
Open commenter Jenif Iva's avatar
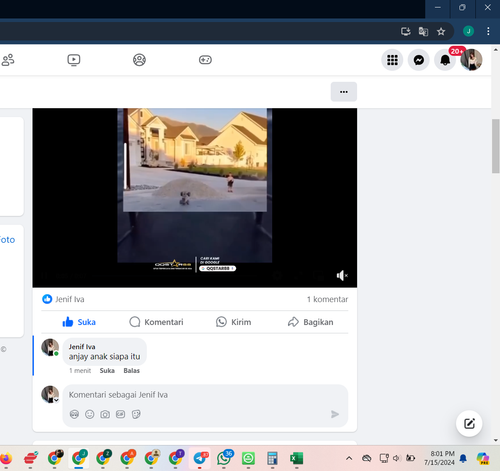[50, 347]
